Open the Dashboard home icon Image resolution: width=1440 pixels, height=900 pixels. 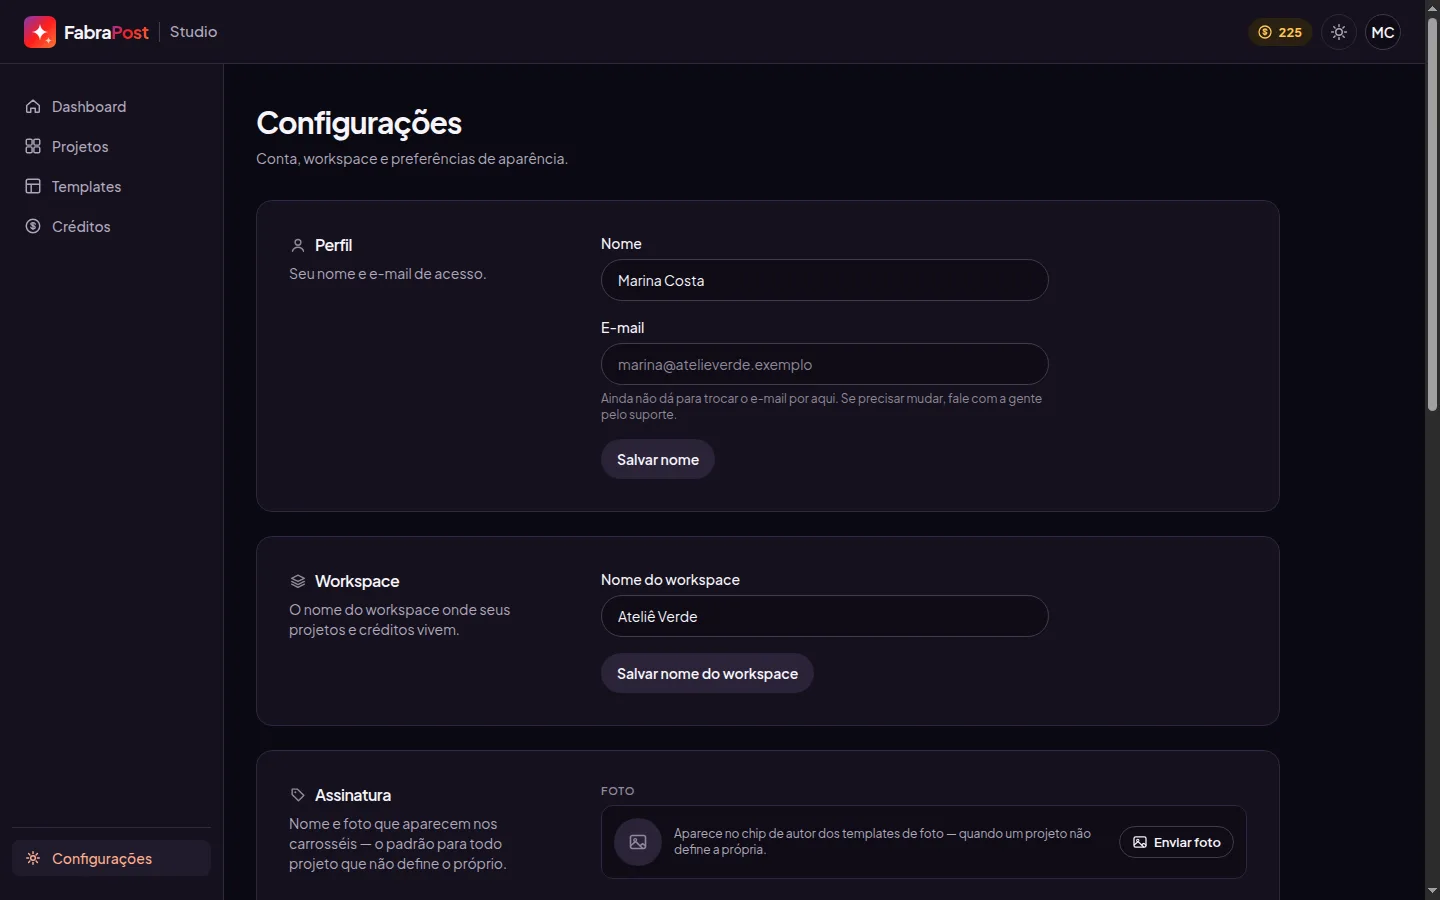pyautogui.click(x=33, y=106)
